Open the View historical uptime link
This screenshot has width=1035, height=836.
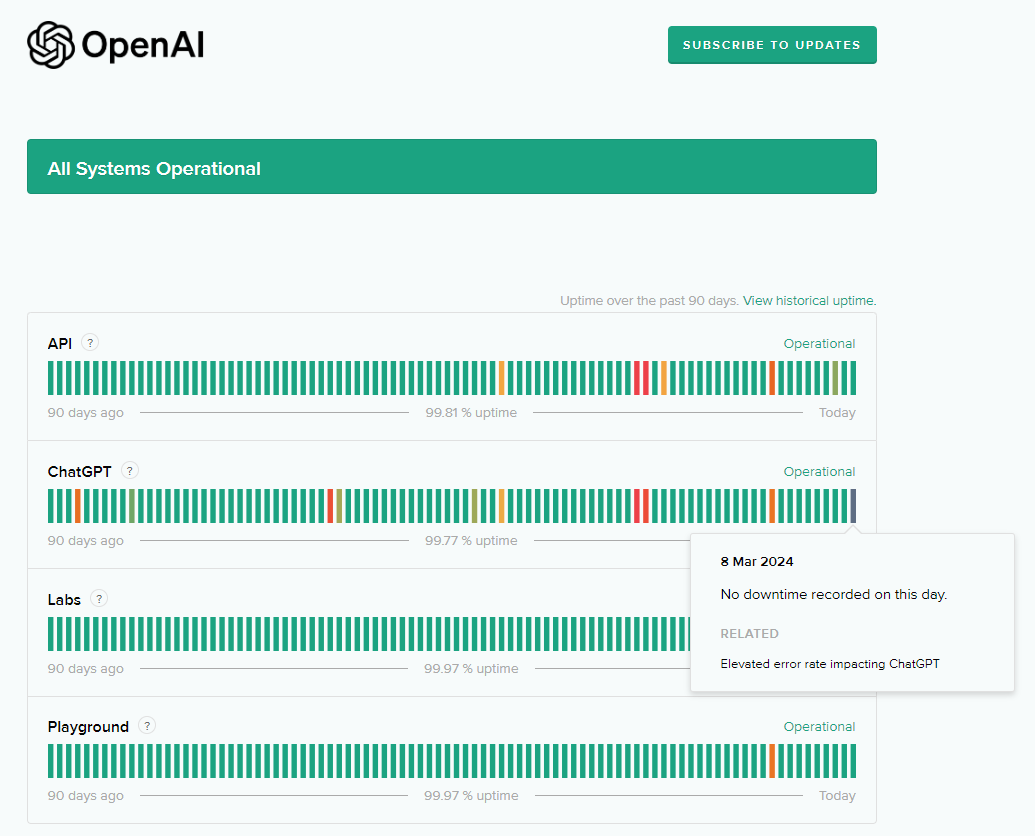(809, 301)
